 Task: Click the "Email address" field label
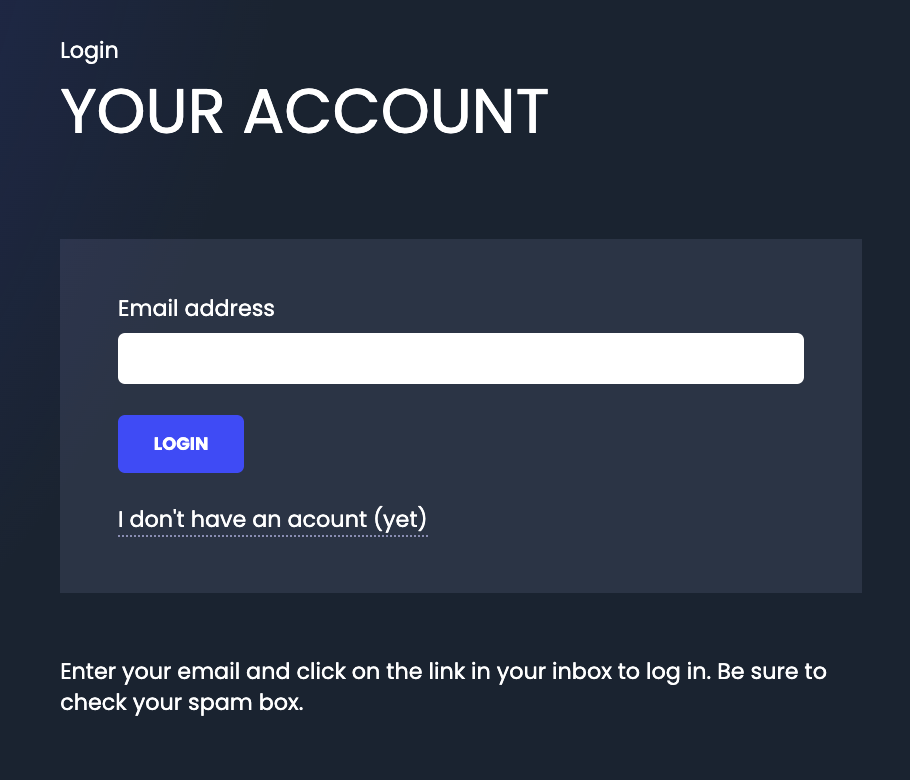click(196, 308)
